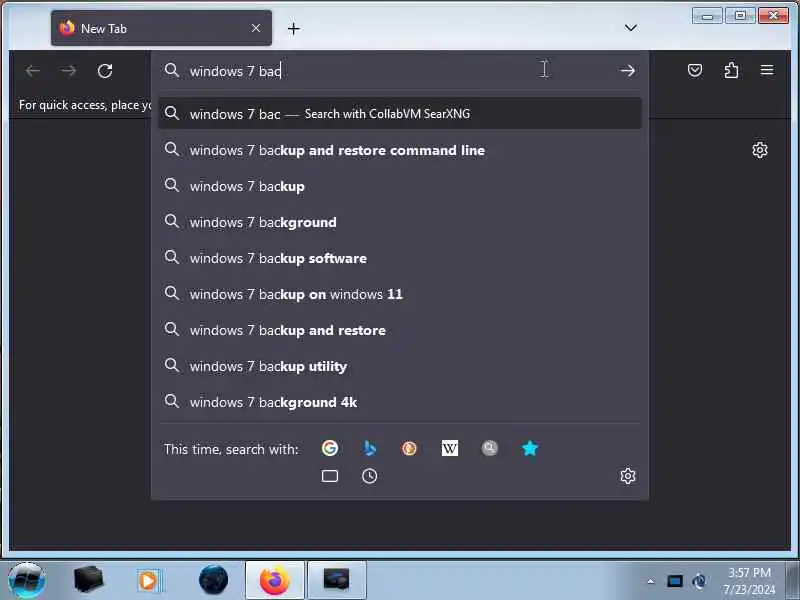
Task: Go back with the back arrow
Action: point(33,71)
